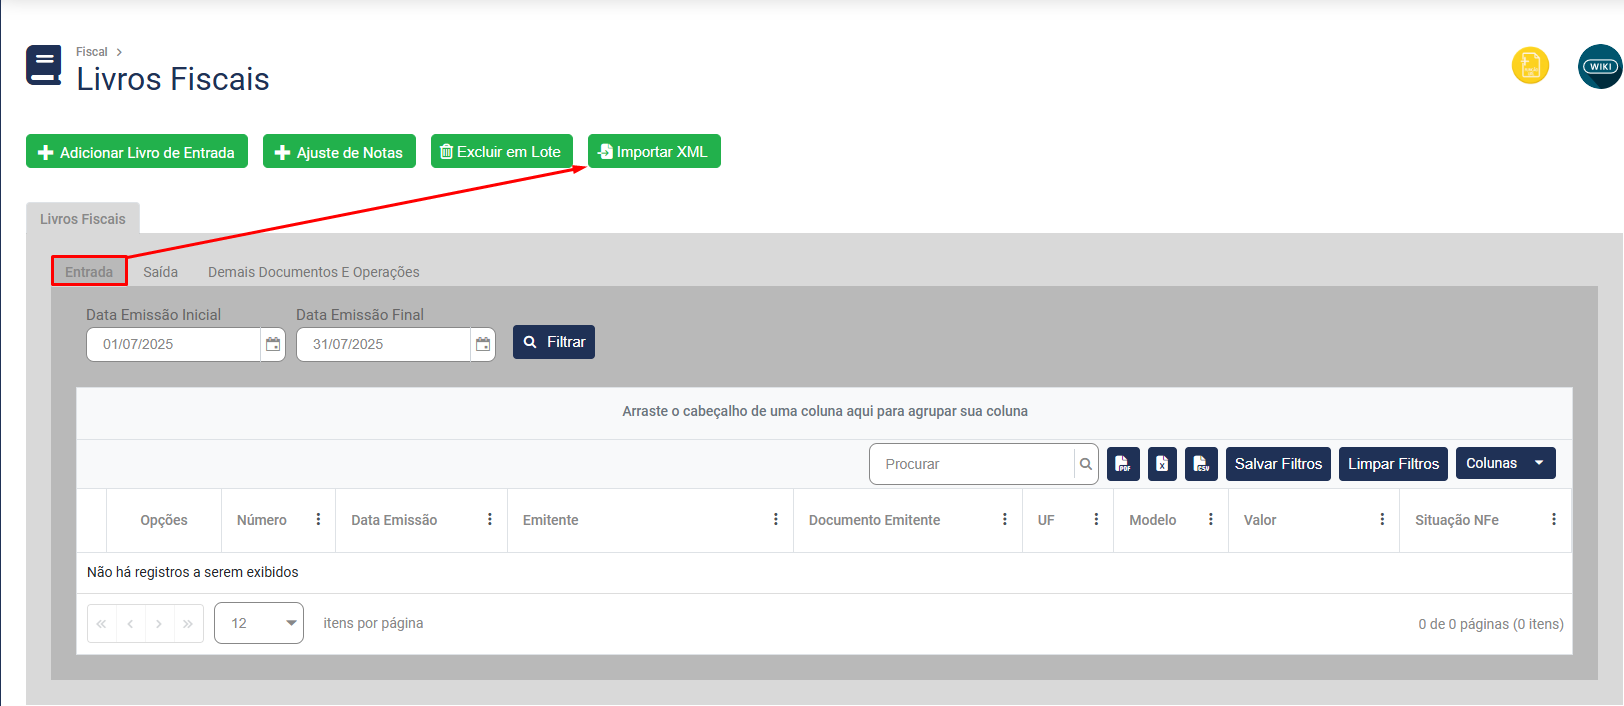Click the Importar XML button
This screenshot has width=1624, height=706.
point(654,151)
